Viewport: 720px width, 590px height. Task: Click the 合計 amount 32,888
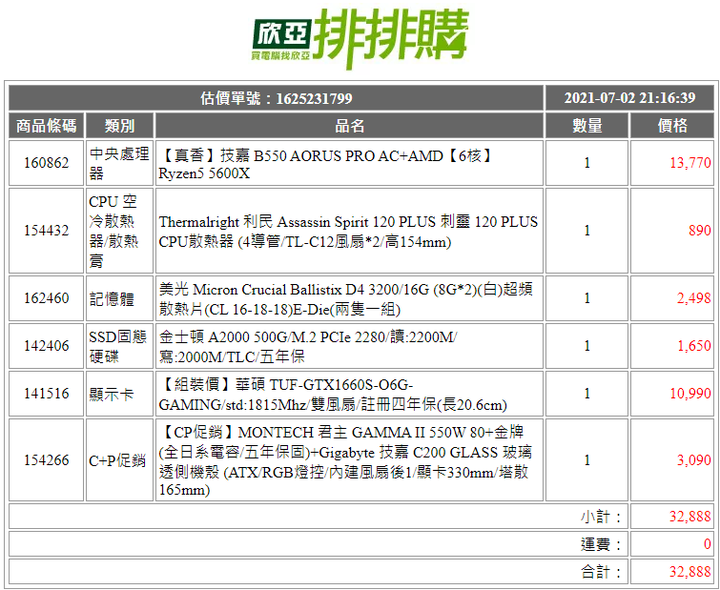point(690,572)
